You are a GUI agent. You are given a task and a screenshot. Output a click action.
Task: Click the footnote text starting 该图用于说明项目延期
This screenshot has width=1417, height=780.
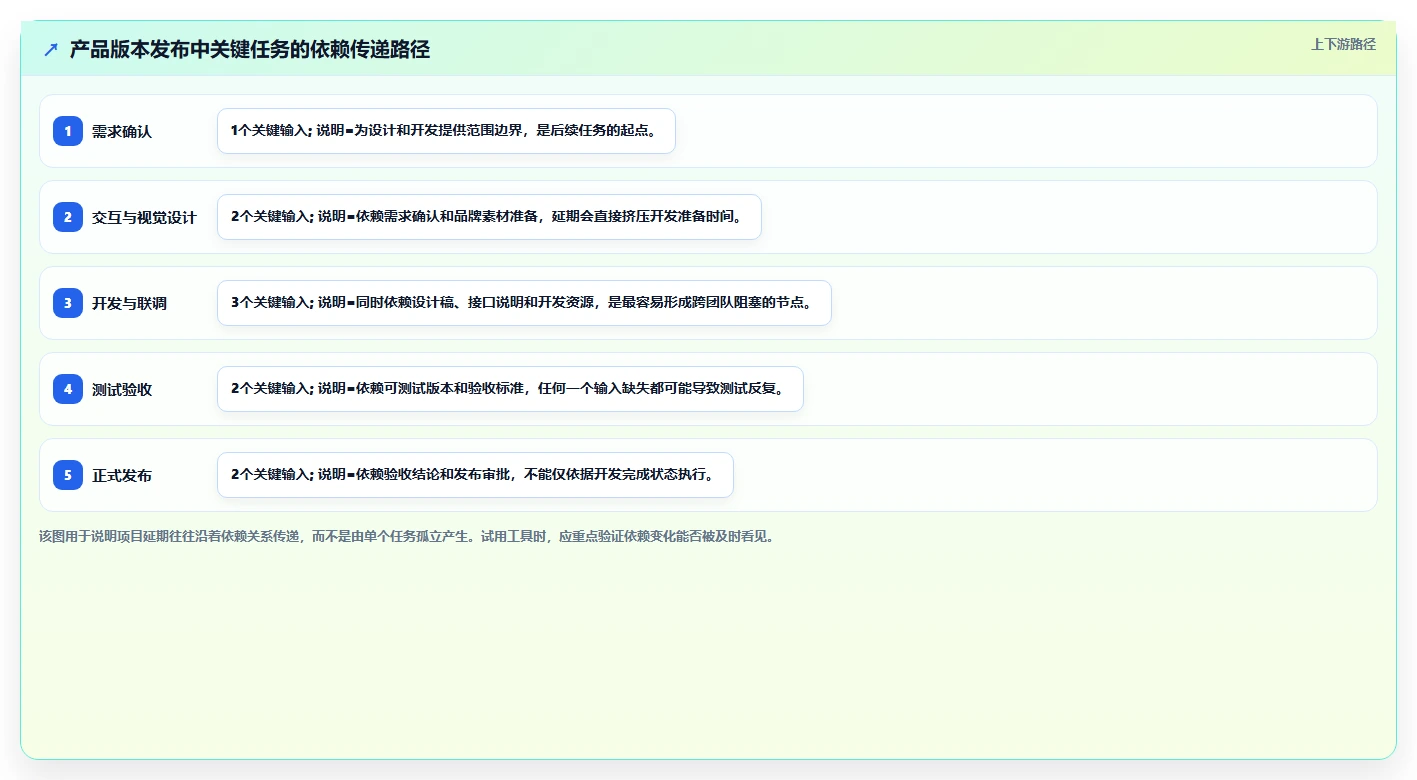click(x=407, y=537)
